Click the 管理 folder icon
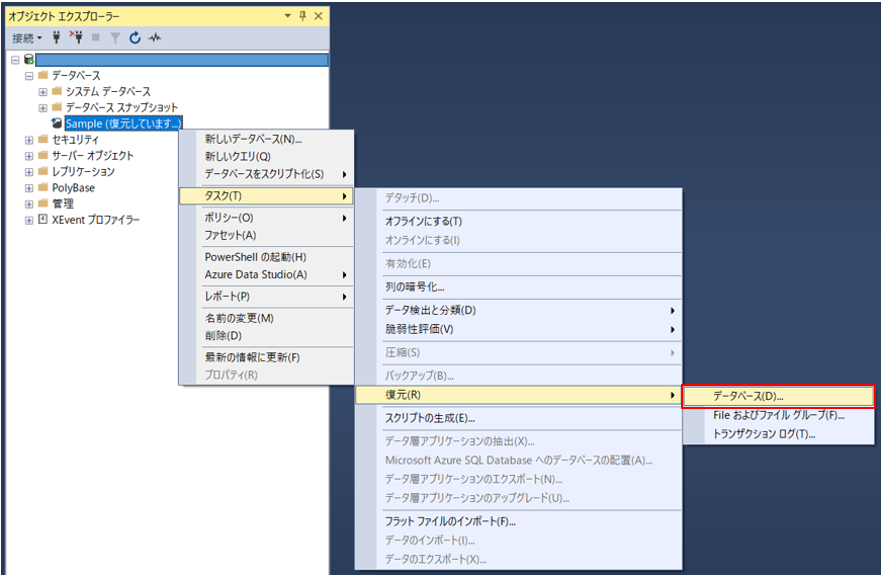 [x=43, y=203]
